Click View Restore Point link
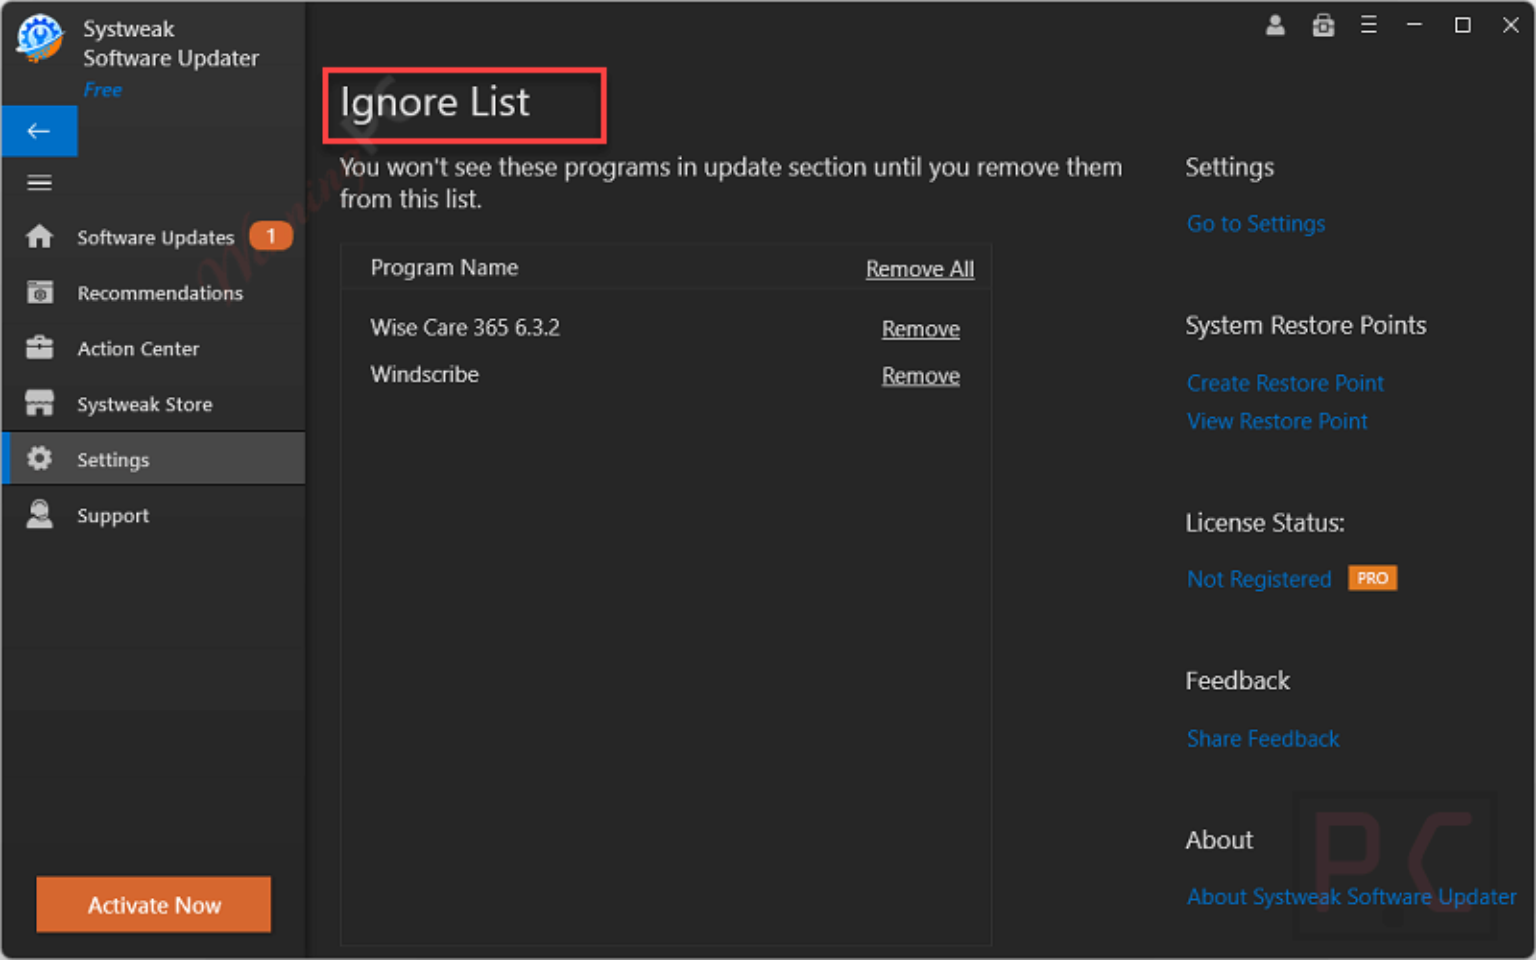This screenshot has height=960, width=1536. click(1277, 421)
